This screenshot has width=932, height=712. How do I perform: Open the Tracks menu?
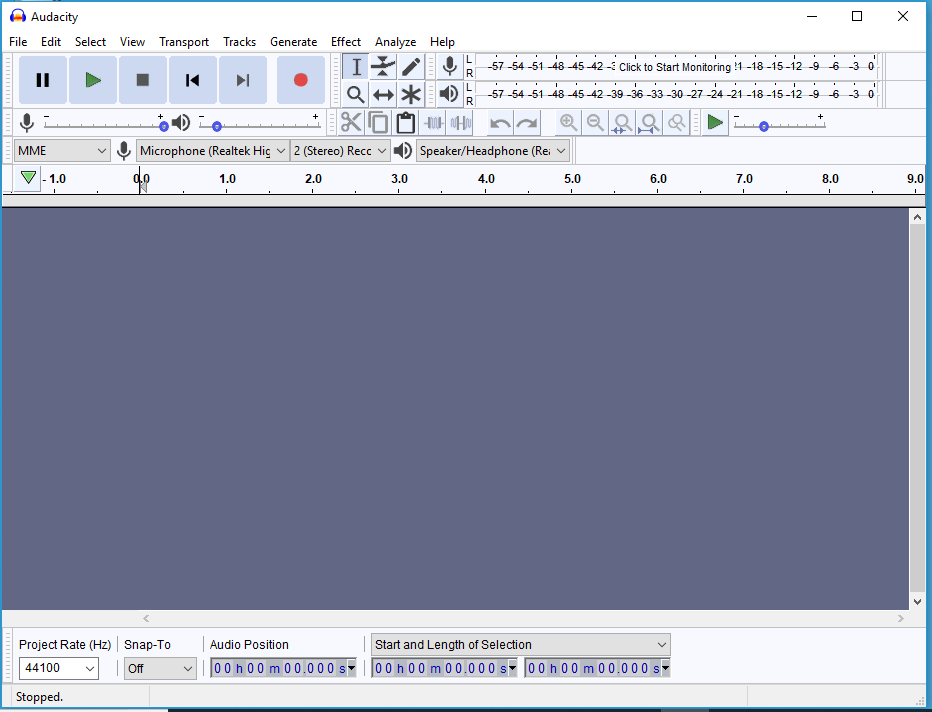(240, 42)
